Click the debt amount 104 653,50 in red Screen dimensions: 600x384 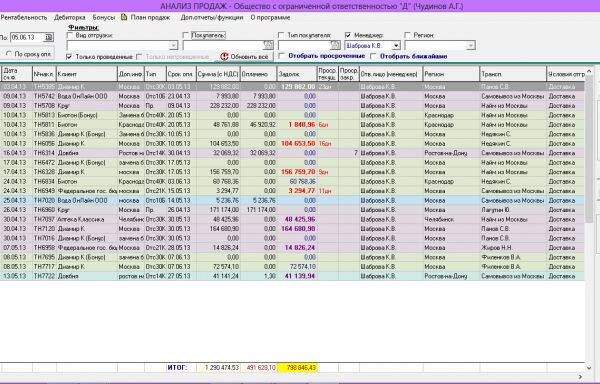click(x=298, y=143)
